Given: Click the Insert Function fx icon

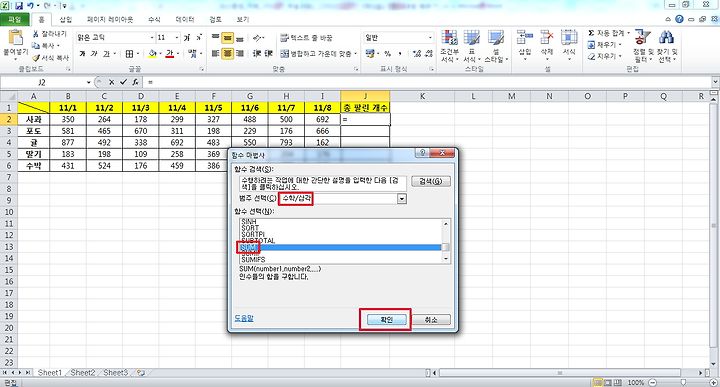Looking at the screenshot, I should tap(135, 82).
